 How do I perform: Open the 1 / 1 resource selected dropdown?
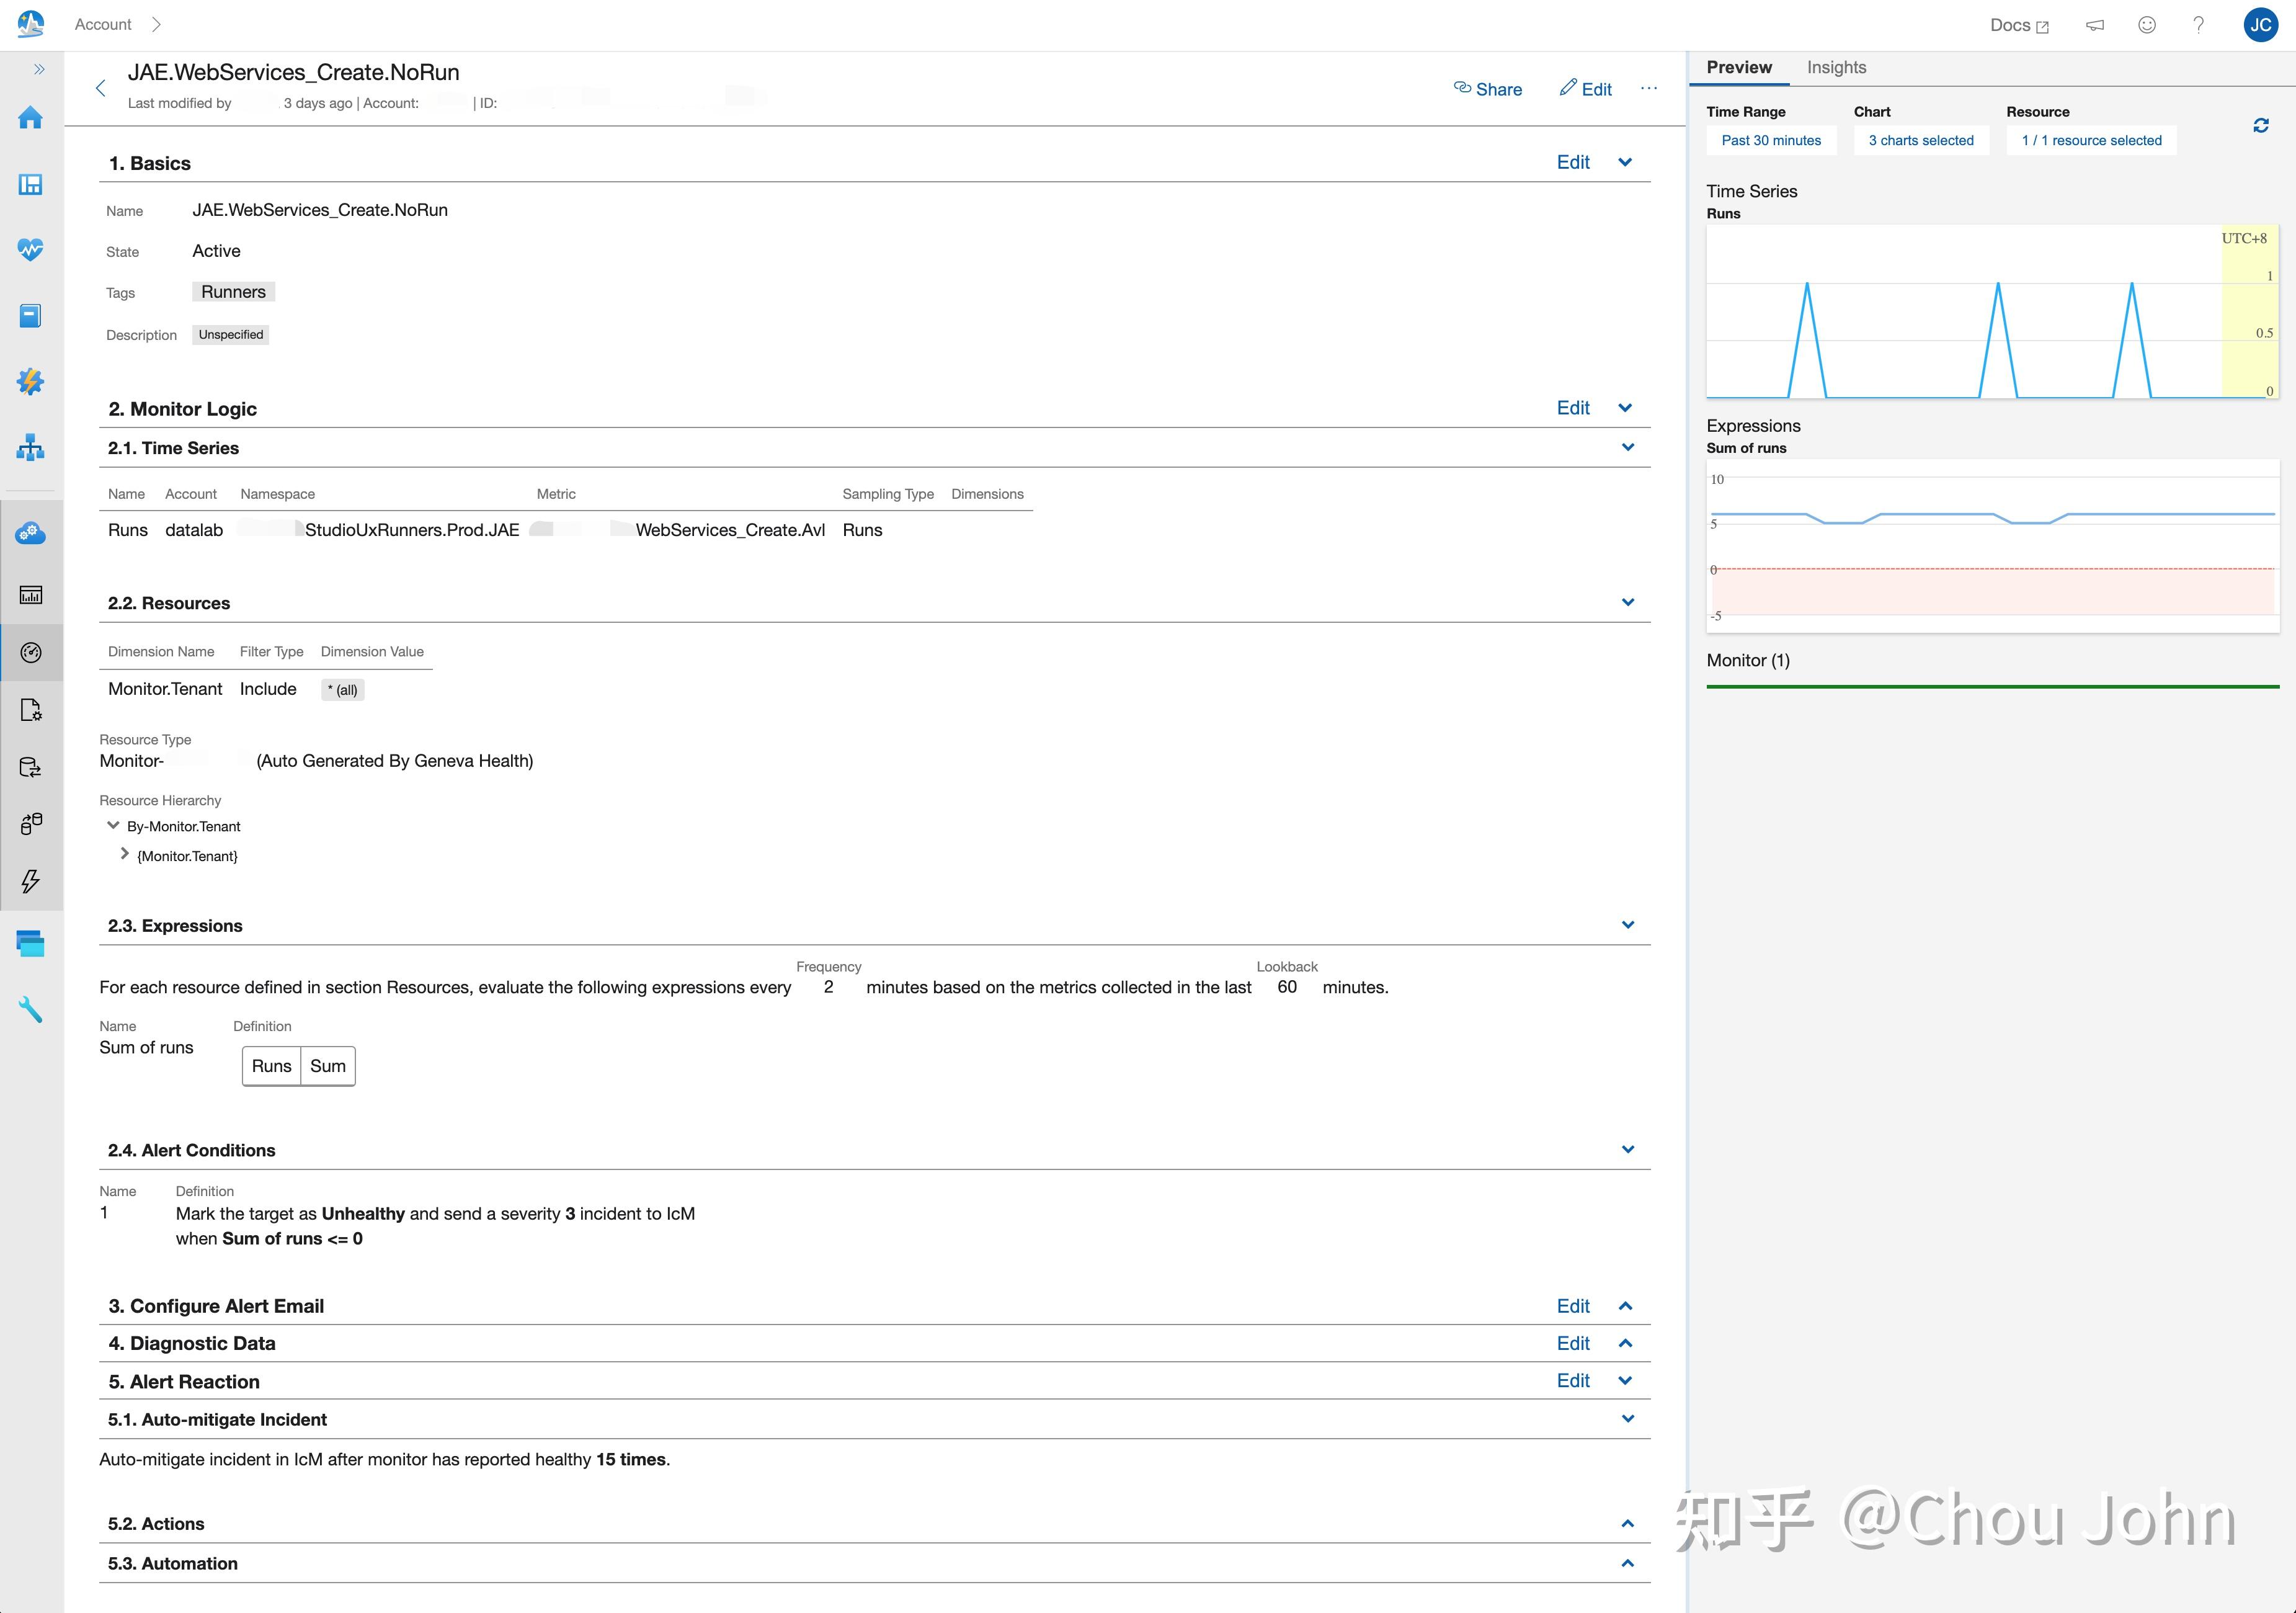click(2091, 140)
